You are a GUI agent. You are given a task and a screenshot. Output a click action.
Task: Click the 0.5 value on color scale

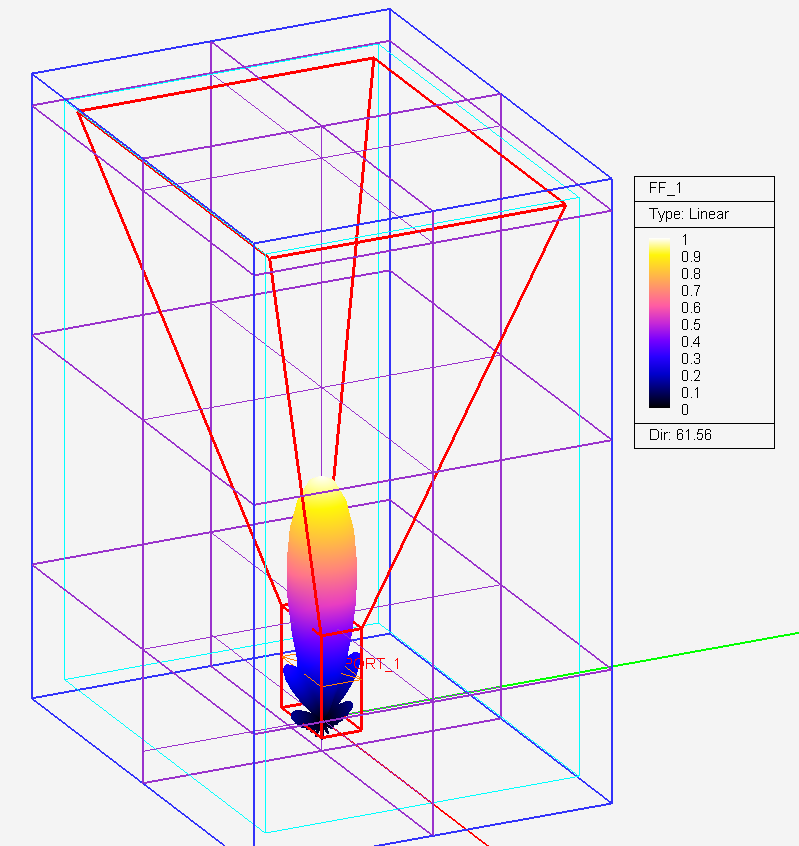point(691,325)
